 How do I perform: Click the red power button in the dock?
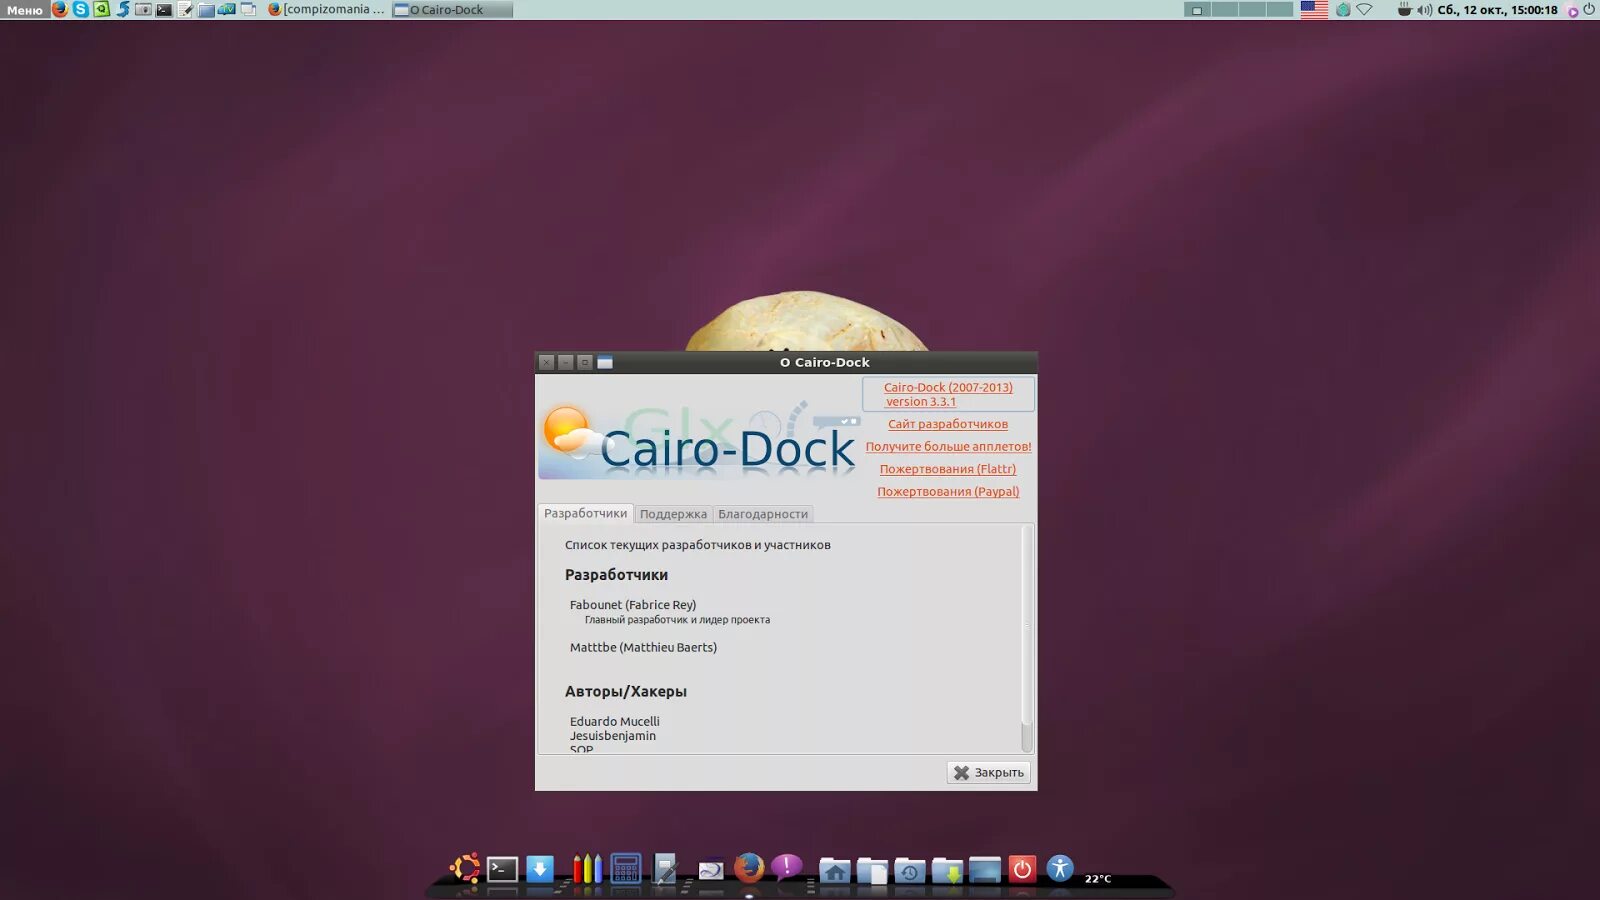pos(1022,869)
